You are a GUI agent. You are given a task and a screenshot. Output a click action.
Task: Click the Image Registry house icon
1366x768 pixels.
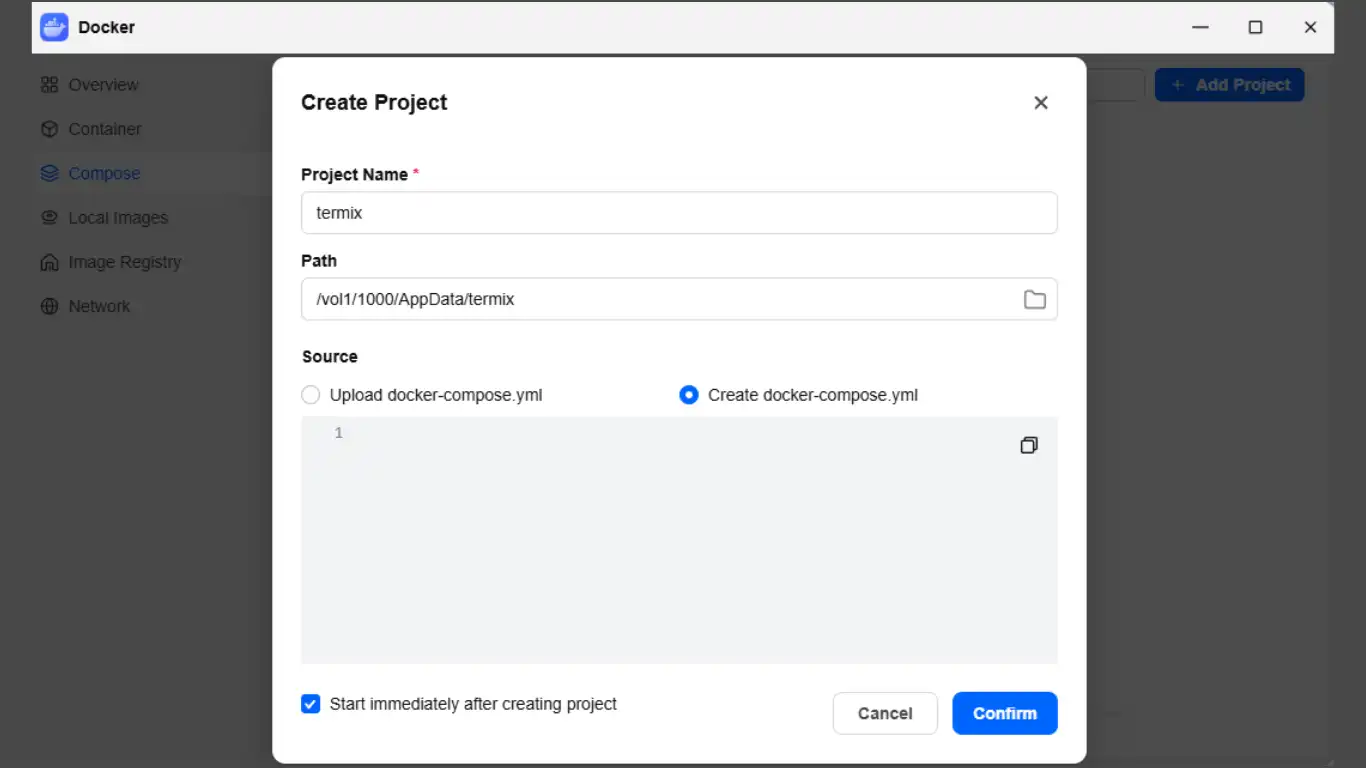[49, 262]
